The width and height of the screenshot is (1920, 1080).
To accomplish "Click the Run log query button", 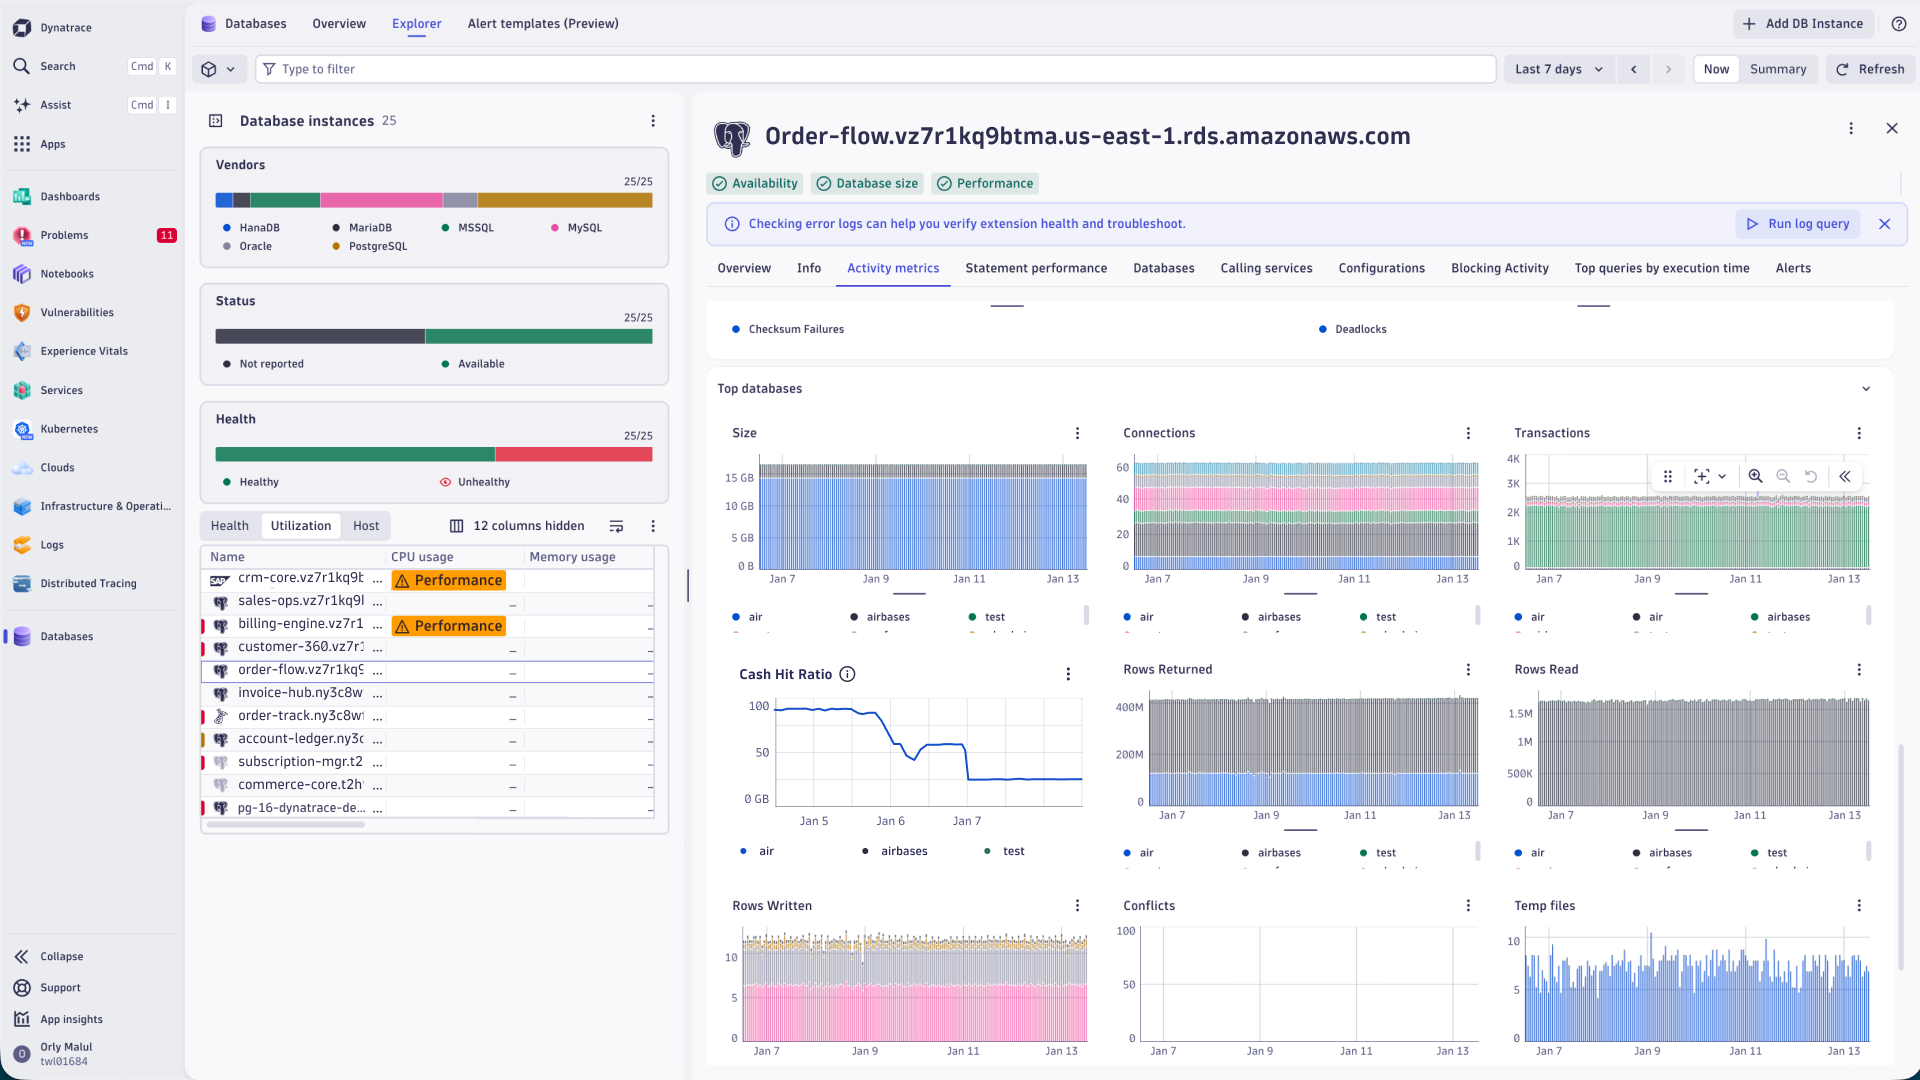I will click(1798, 224).
